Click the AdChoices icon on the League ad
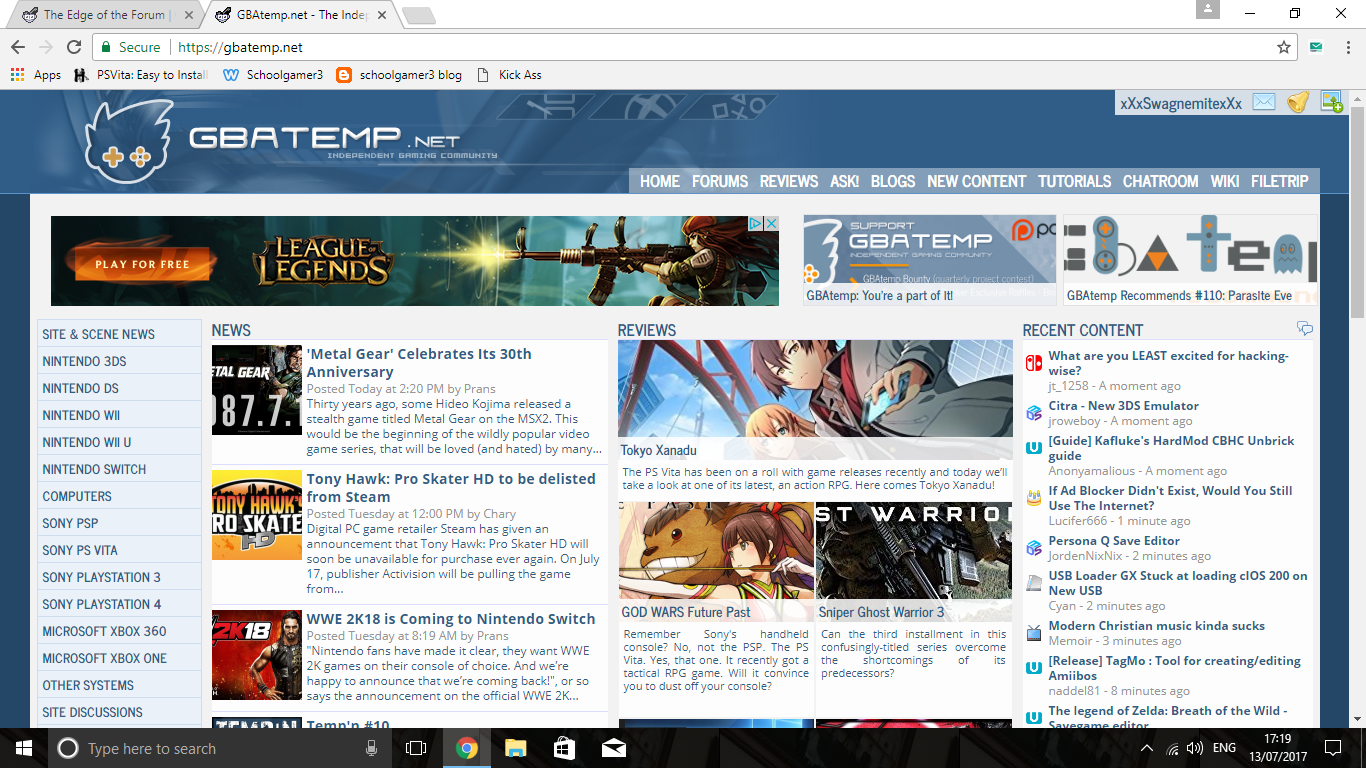Screen dimensions: 1366x768 (757, 223)
